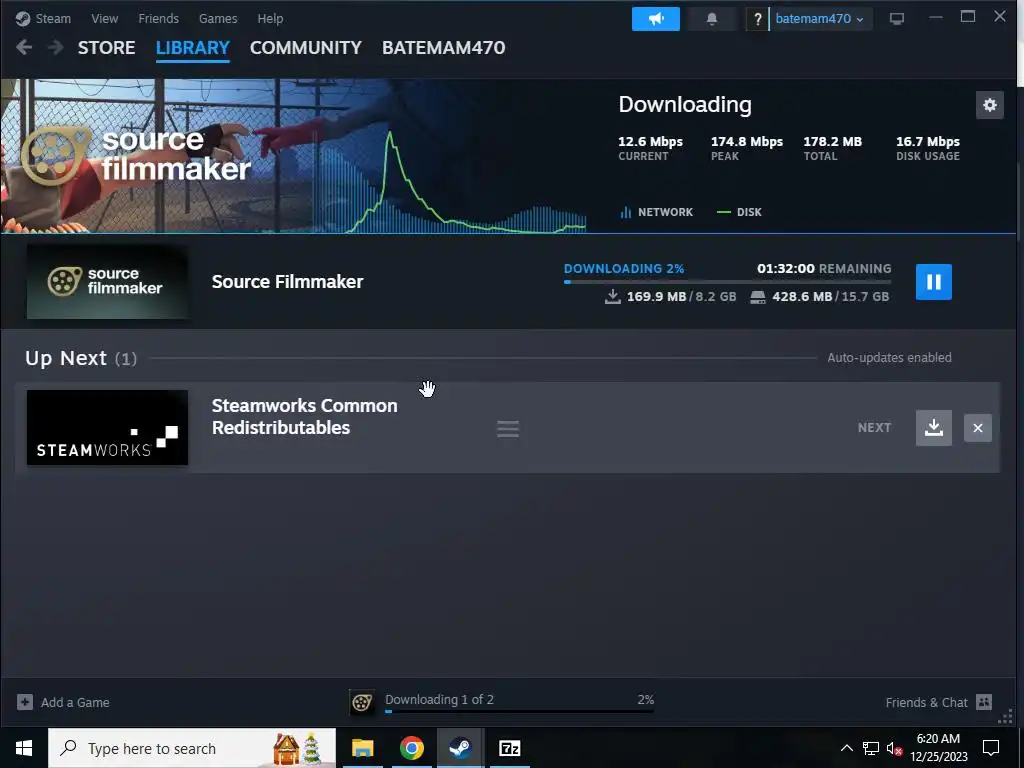Click the Auto-updates enabled text
1024x768 pixels.
click(889, 358)
